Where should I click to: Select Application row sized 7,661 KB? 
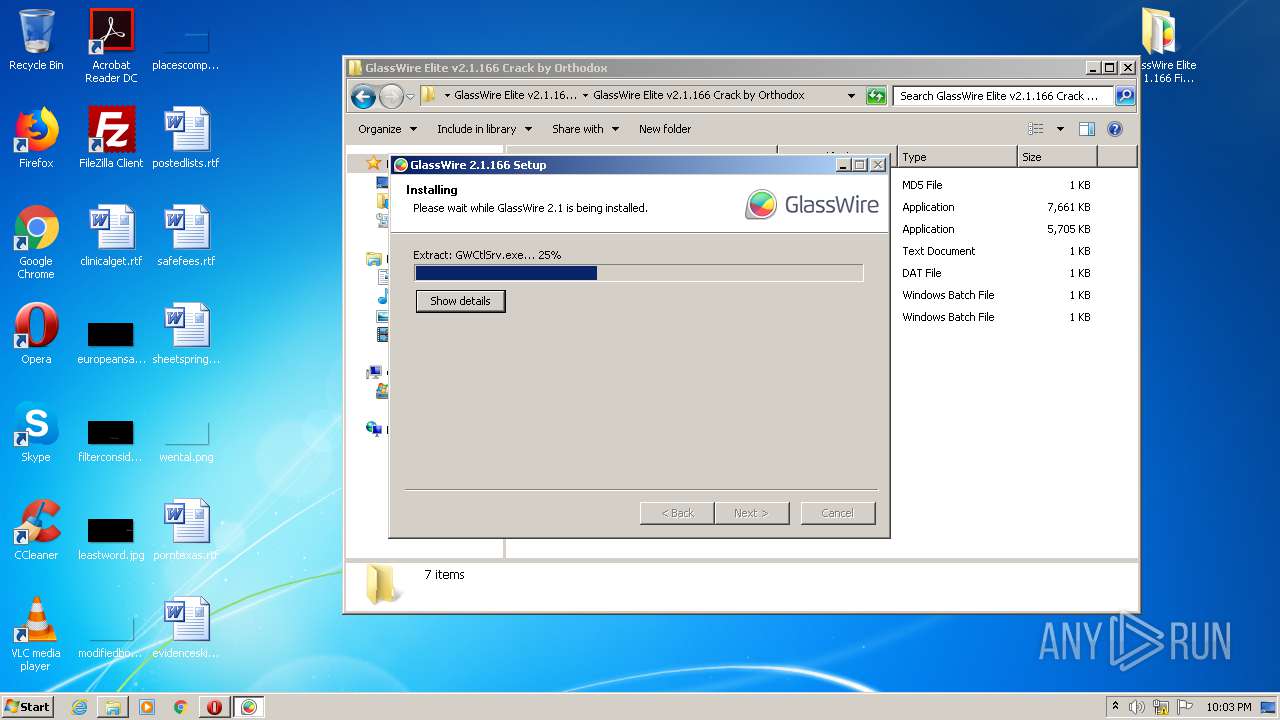[x=996, y=207]
